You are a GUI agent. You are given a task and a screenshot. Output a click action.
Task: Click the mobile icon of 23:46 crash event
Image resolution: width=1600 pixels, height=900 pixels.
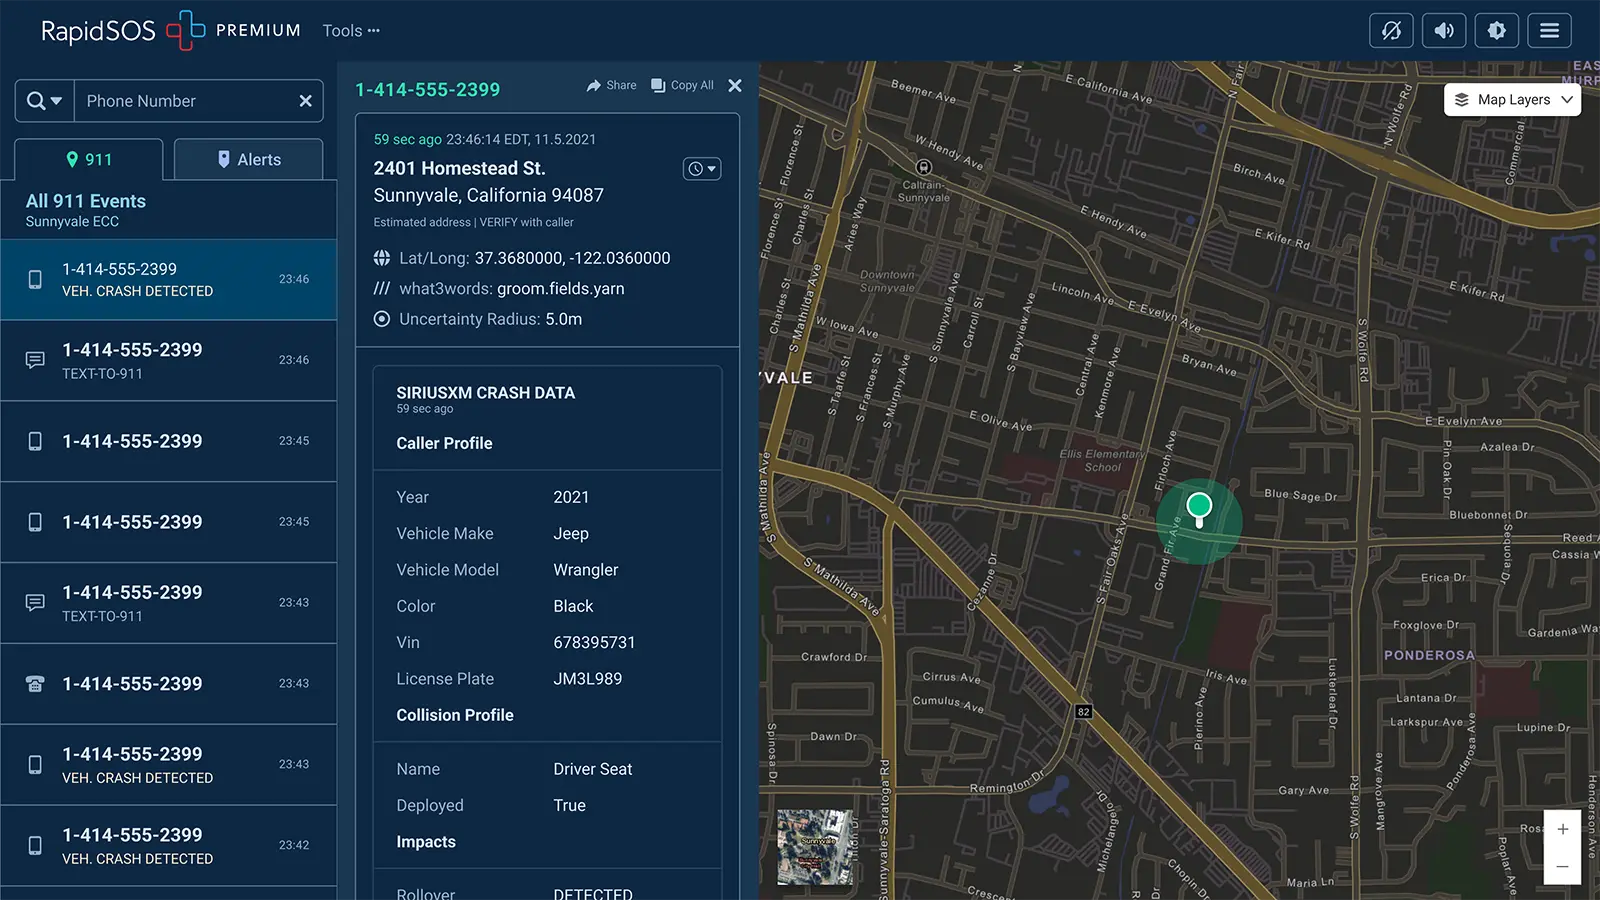click(35, 280)
